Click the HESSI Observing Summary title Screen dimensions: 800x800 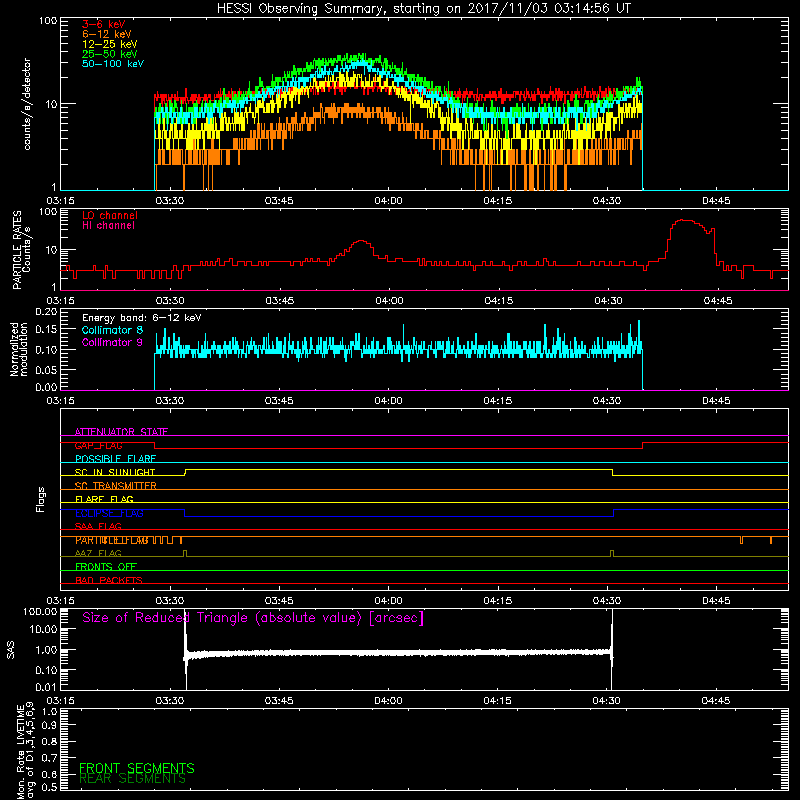[x=424, y=9]
